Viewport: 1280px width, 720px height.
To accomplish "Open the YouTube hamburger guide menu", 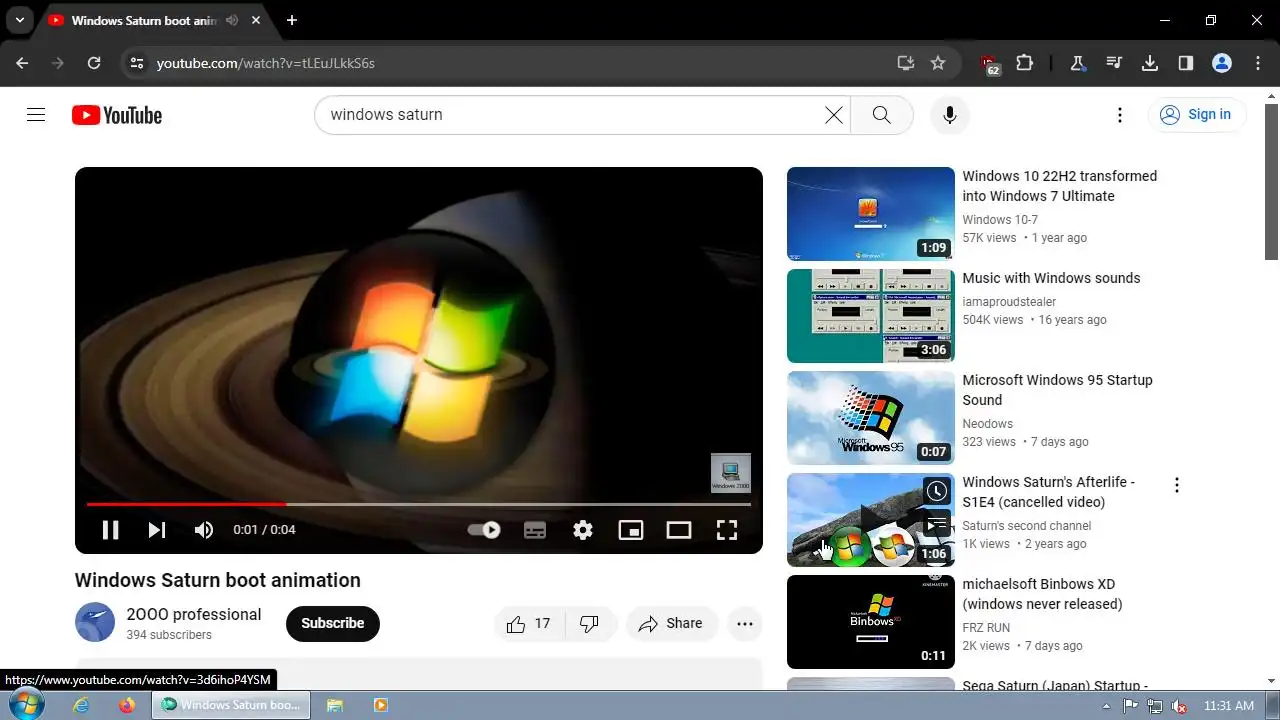I will (x=36, y=115).
